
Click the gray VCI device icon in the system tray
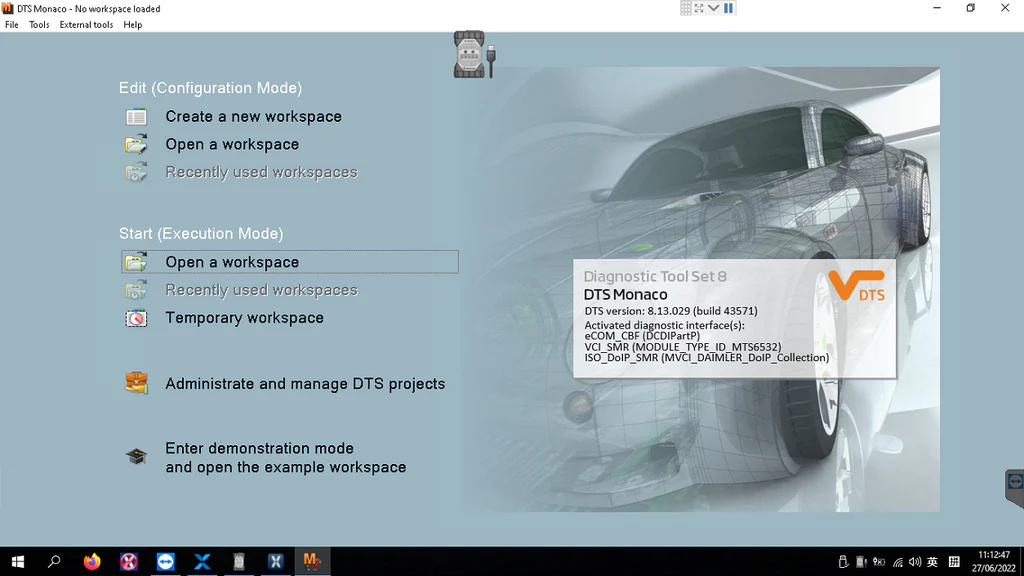(x=861, y=562)
